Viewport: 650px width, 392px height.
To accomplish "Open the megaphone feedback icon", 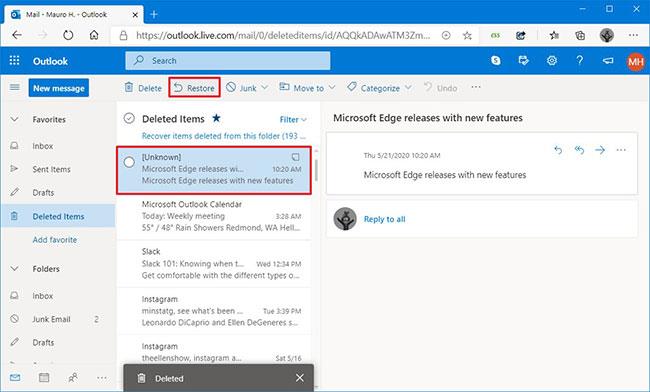I will tap(608, 61).
